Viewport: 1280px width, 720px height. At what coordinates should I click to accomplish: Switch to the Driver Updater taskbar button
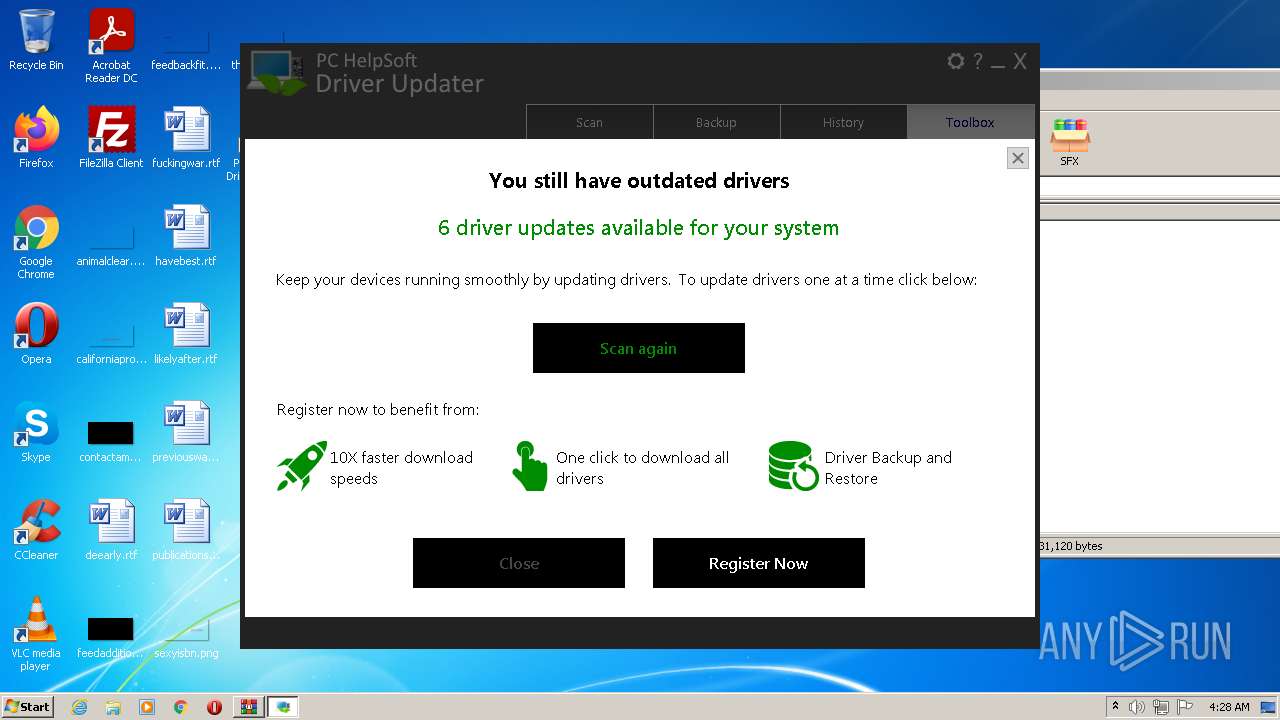point(284,707)
